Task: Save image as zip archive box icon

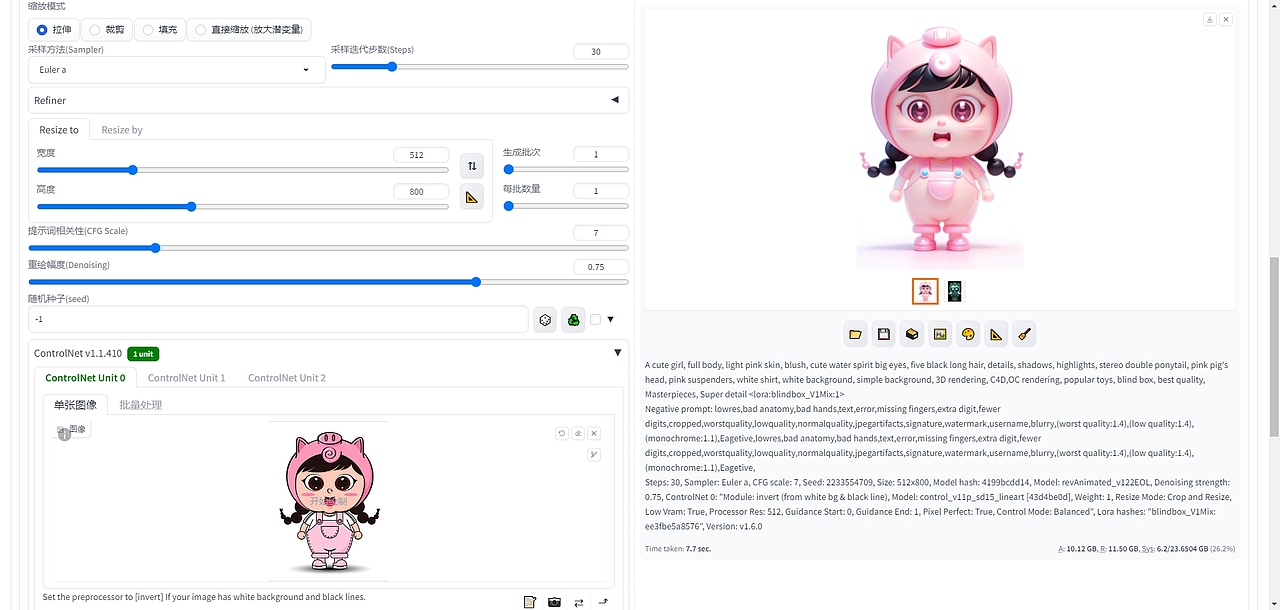Action: (x=911, y=334)
